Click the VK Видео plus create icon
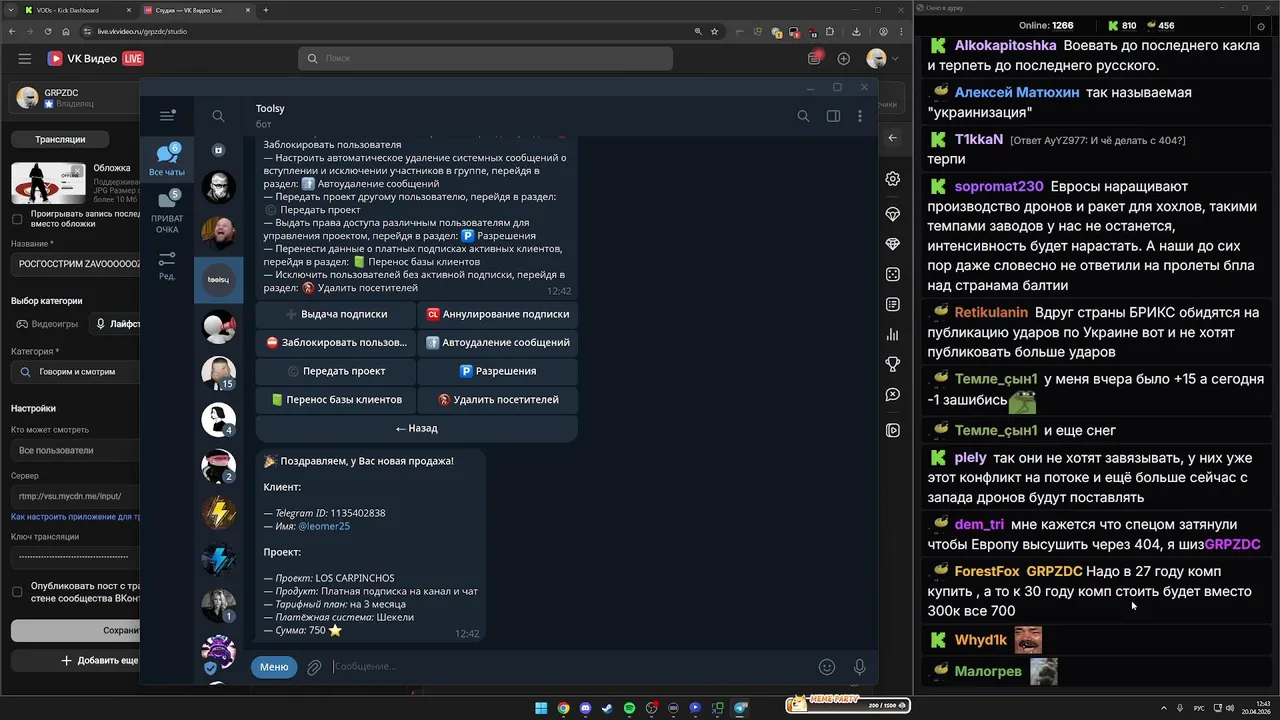 pos(844,59)
